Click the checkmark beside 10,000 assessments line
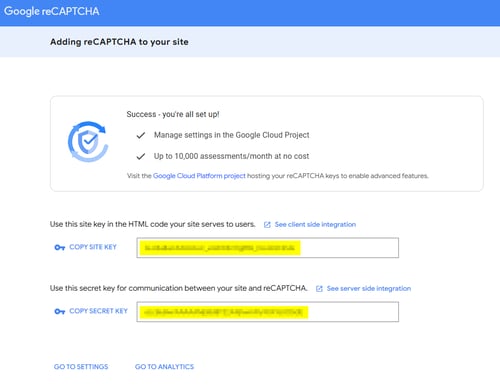 point(141,156)
